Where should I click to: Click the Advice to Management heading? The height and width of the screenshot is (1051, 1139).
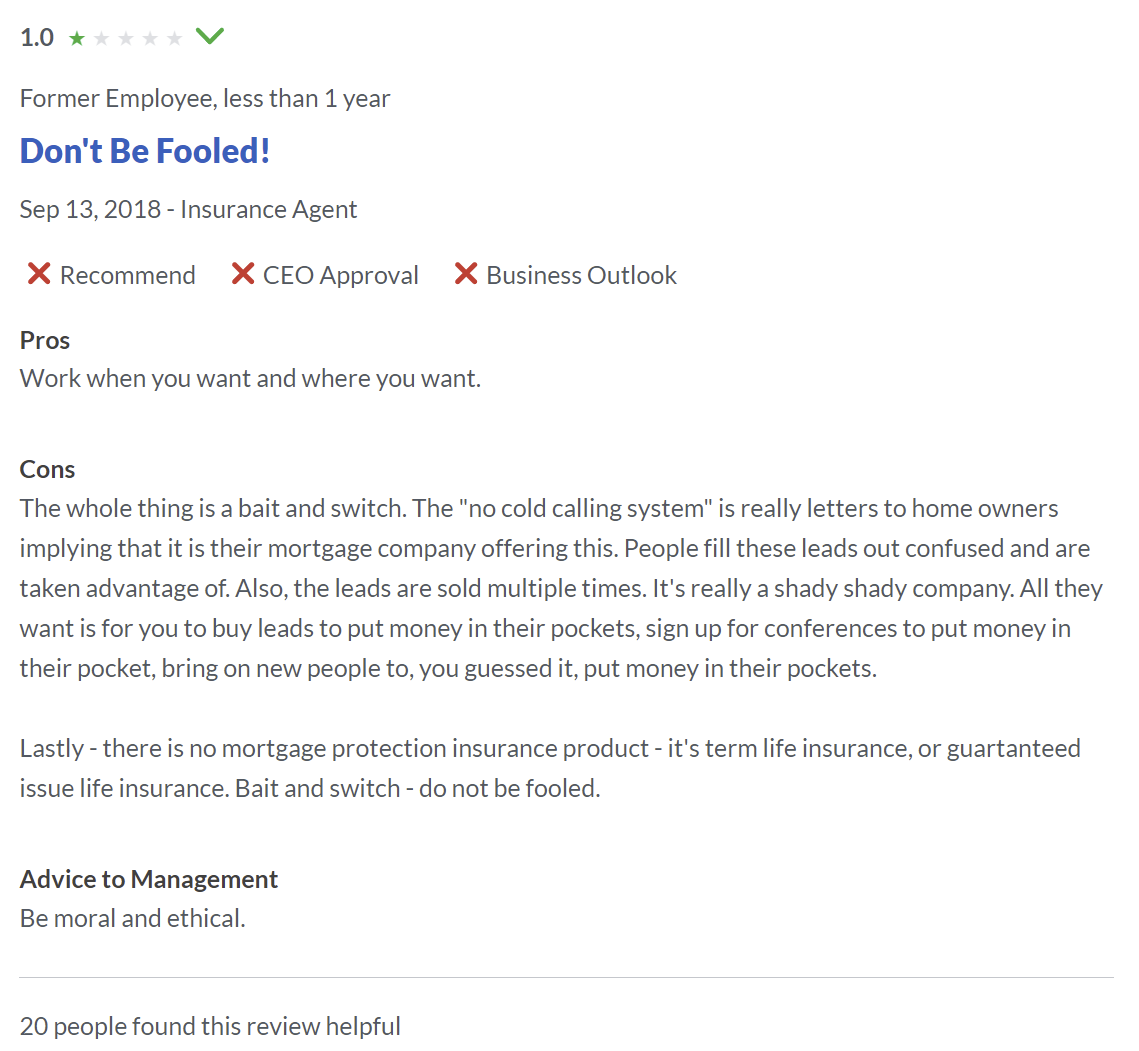148,879
